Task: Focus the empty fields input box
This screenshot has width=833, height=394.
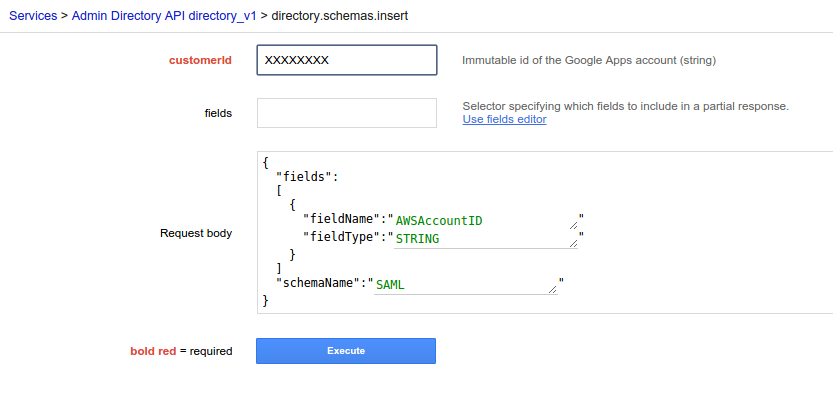Action: (347, 113)
